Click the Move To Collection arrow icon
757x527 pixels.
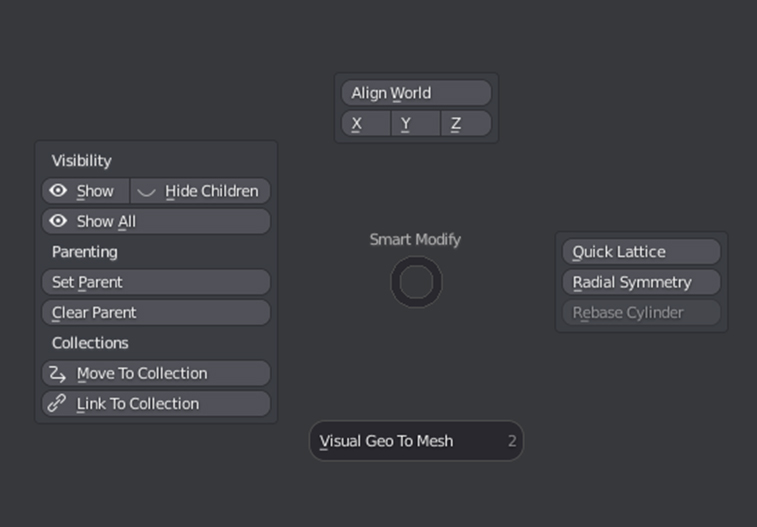(x=58, y=374)
